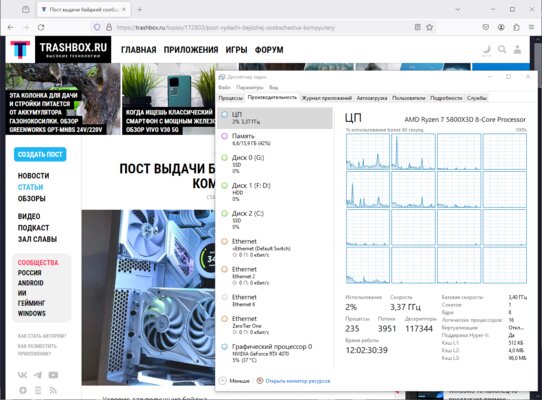Open ОБЗОРЫ sidebar link
Viewport: 542px width, 400px height.
[31, 198]
